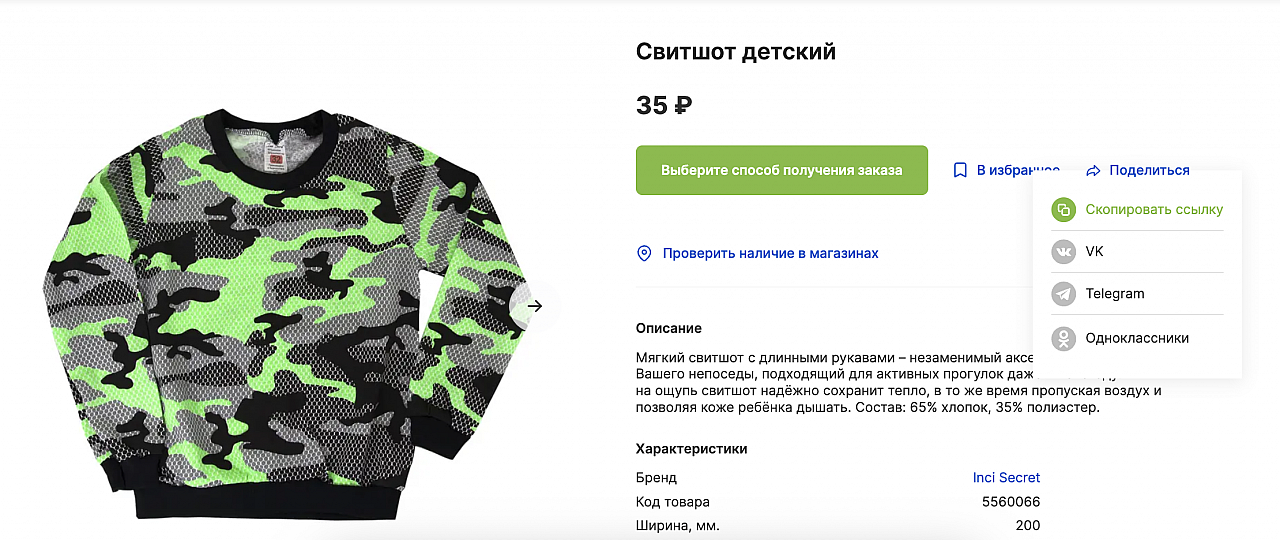Click the Odnoklassniki logo icon
The width and height of the screenshot is (1280, 540).
(x=1064, y=338)
